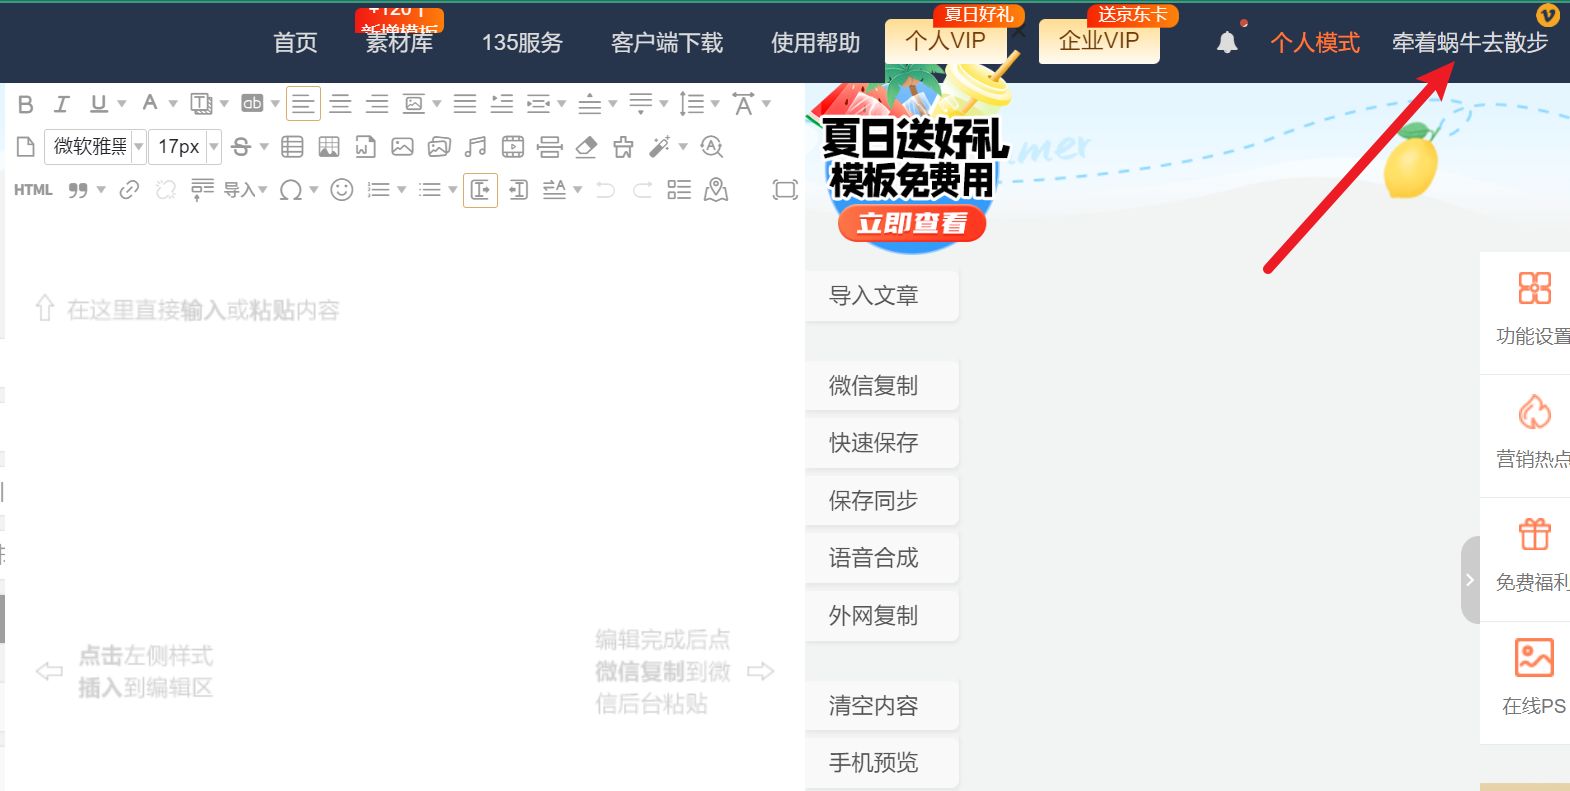Collapse the right sidebar arrow tab

click(x=1470, y=580)
